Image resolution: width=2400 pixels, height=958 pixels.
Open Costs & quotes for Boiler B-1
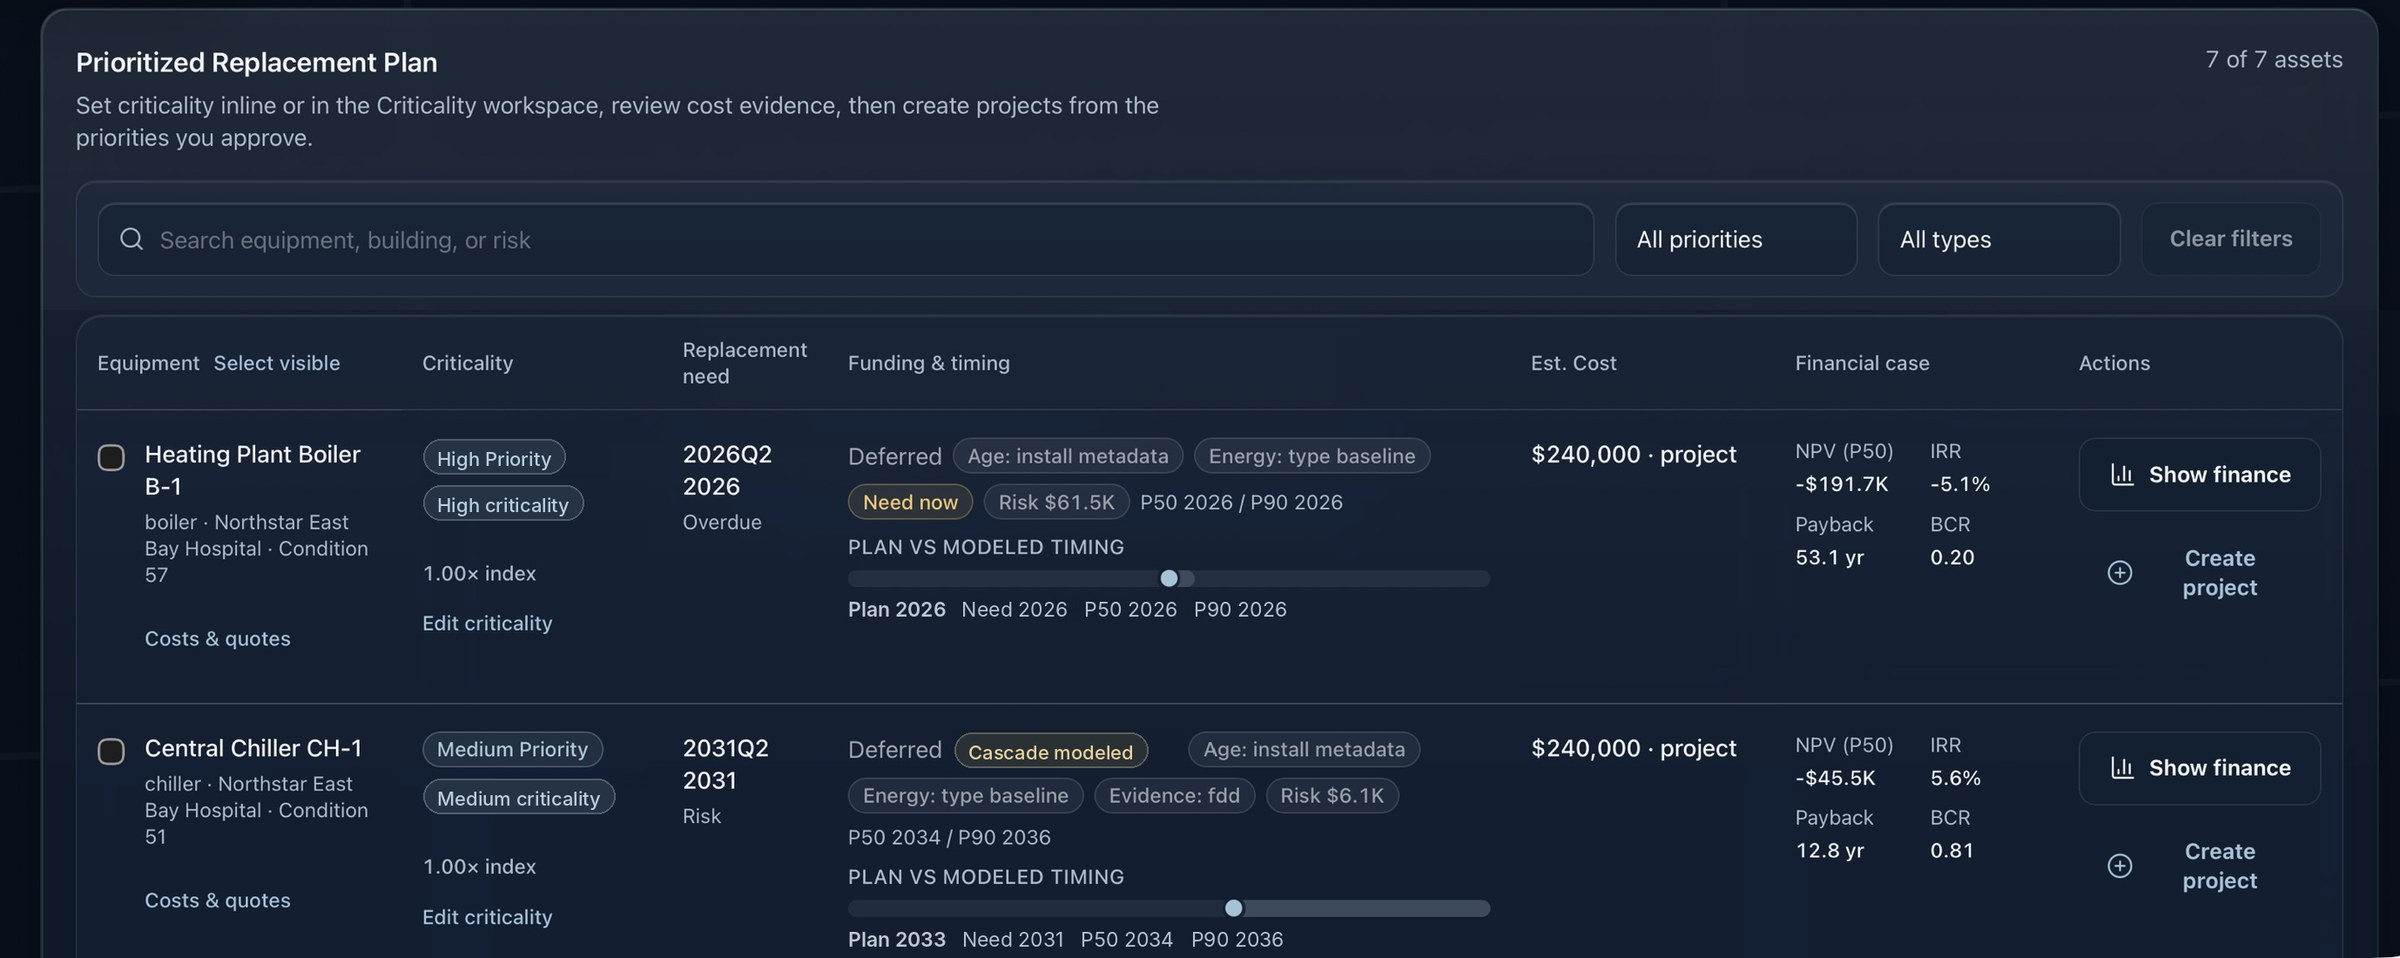(x=218, y=638)
